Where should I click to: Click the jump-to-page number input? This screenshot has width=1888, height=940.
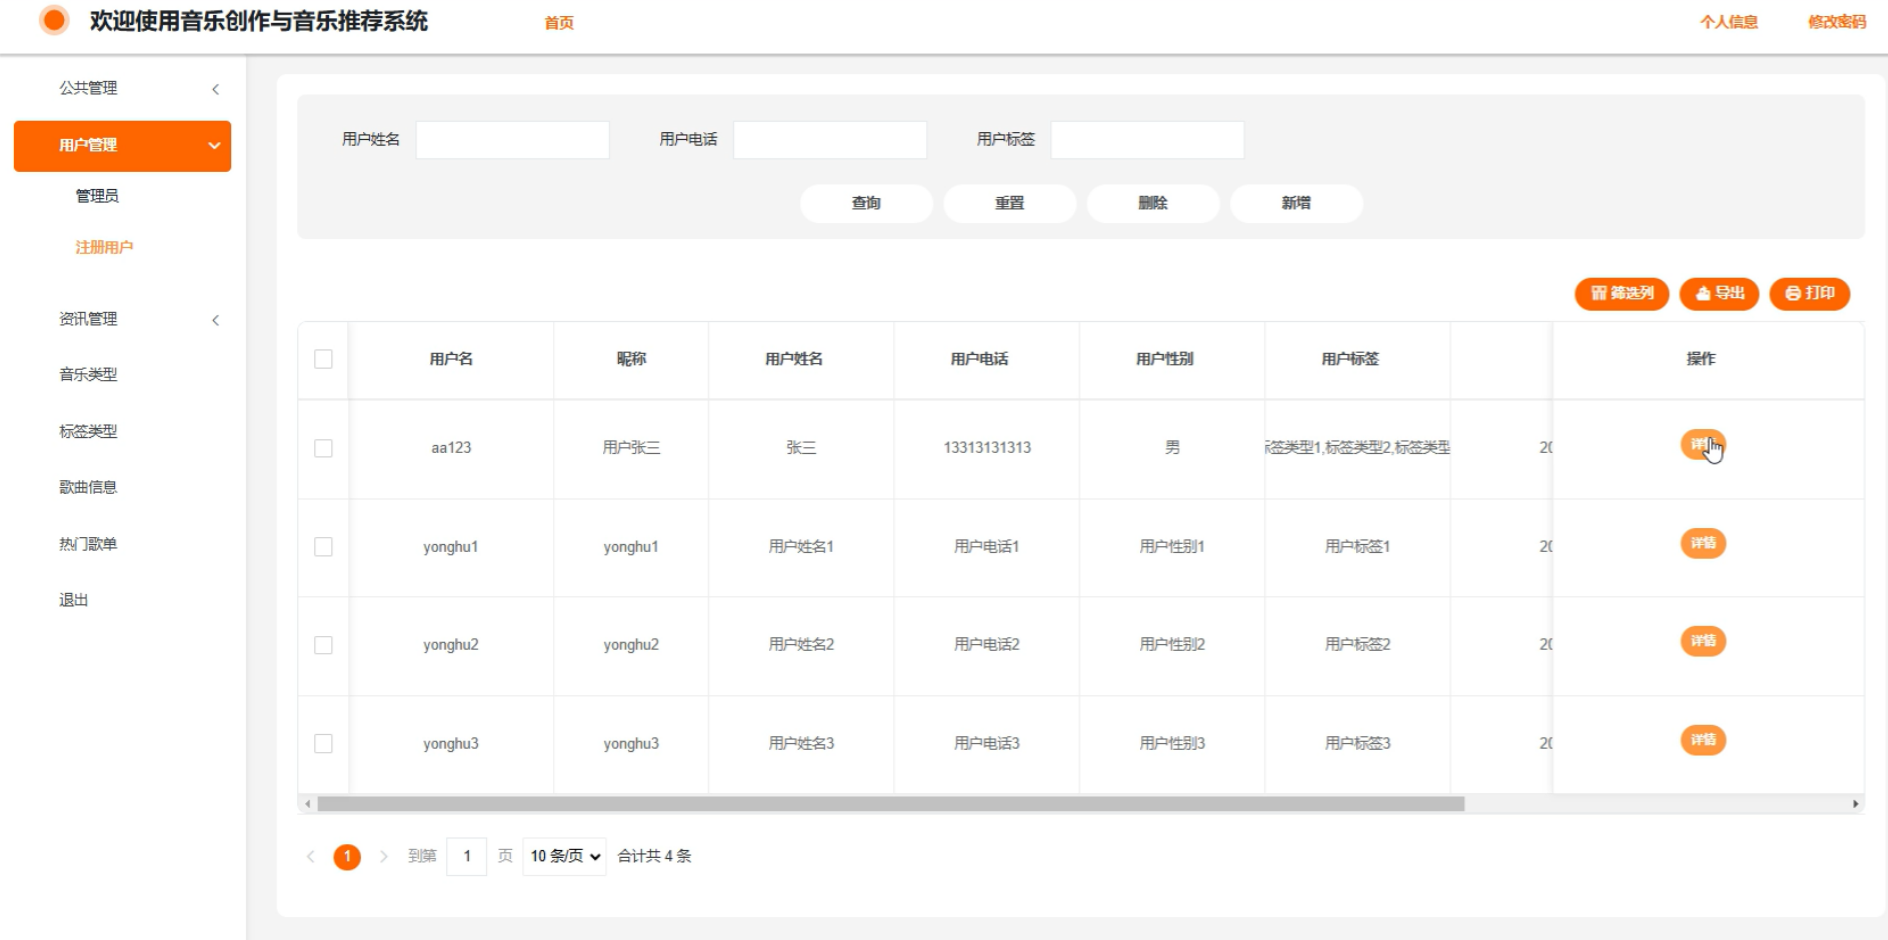click(467, 856)
